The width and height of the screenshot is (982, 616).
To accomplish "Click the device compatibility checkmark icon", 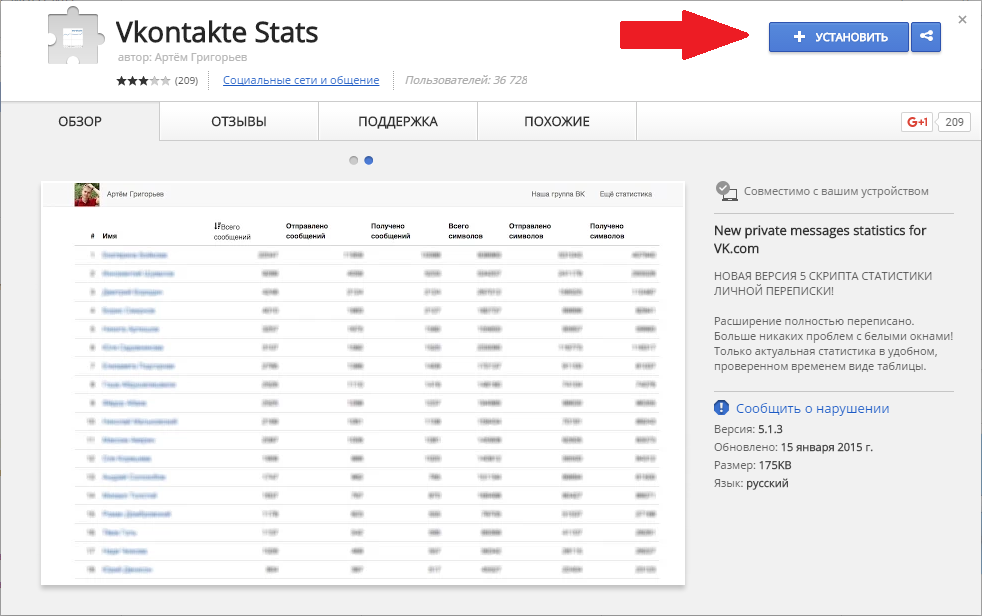I will [726, 191].
